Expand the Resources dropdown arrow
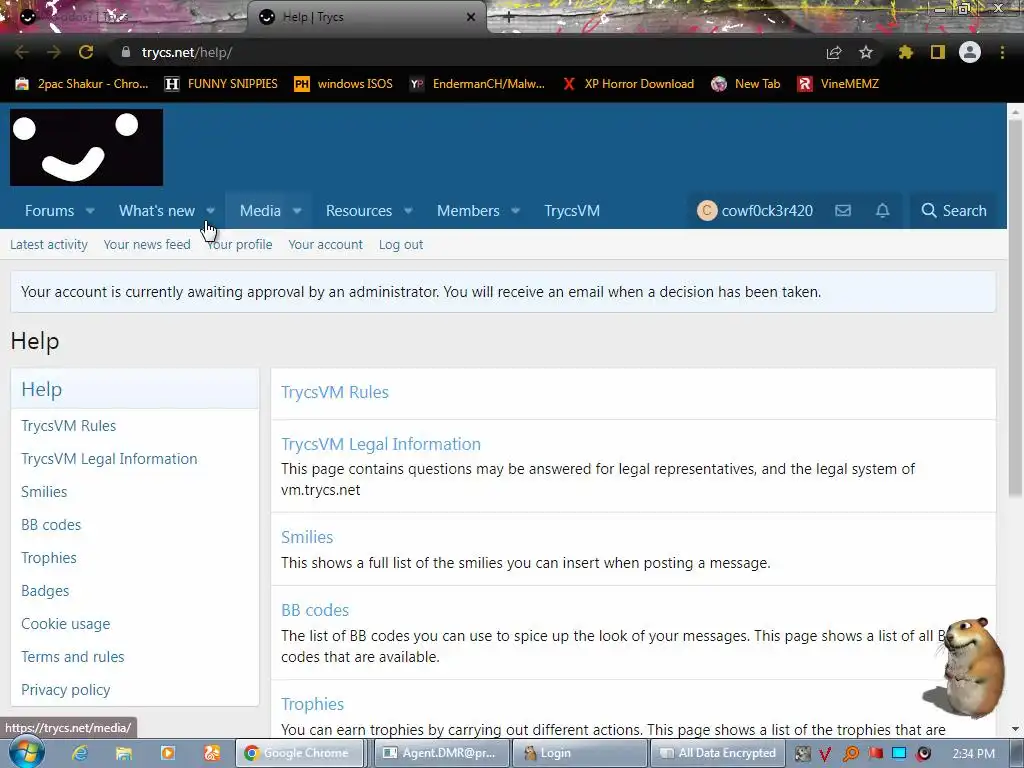The height and width of the screenshot is (768, 1024). [x=408, y=211]
